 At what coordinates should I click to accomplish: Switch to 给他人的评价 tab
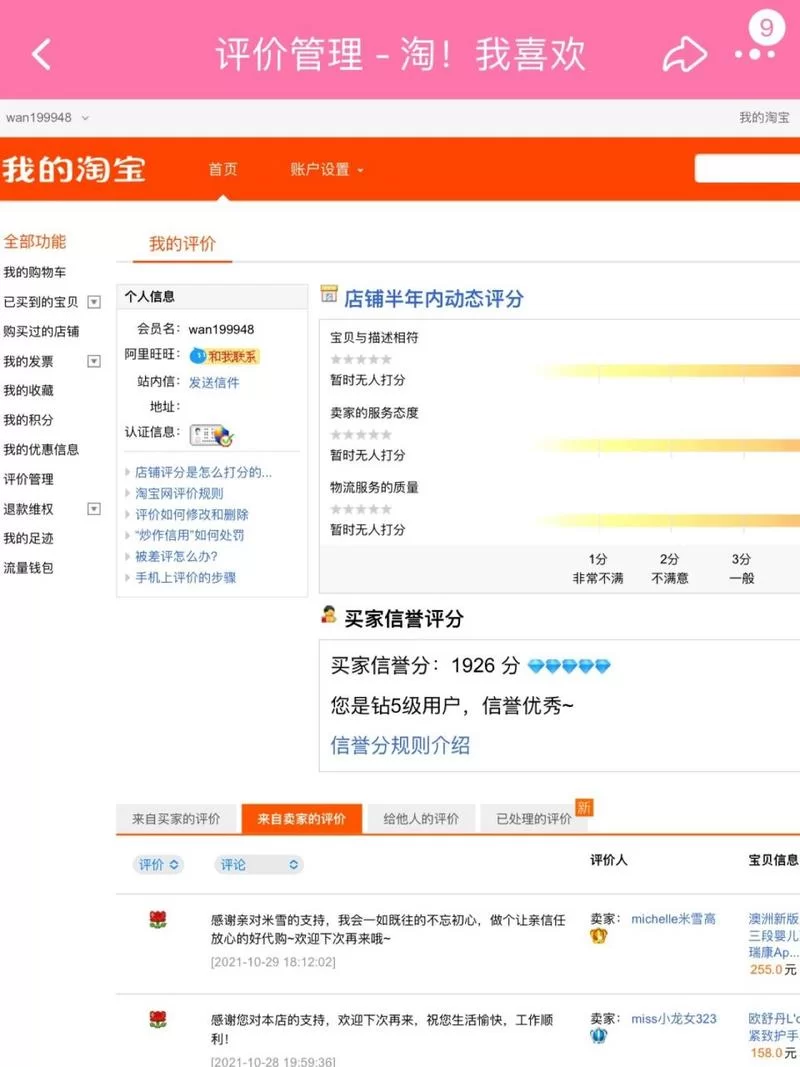pyautogui.click(x=421, y=819)
